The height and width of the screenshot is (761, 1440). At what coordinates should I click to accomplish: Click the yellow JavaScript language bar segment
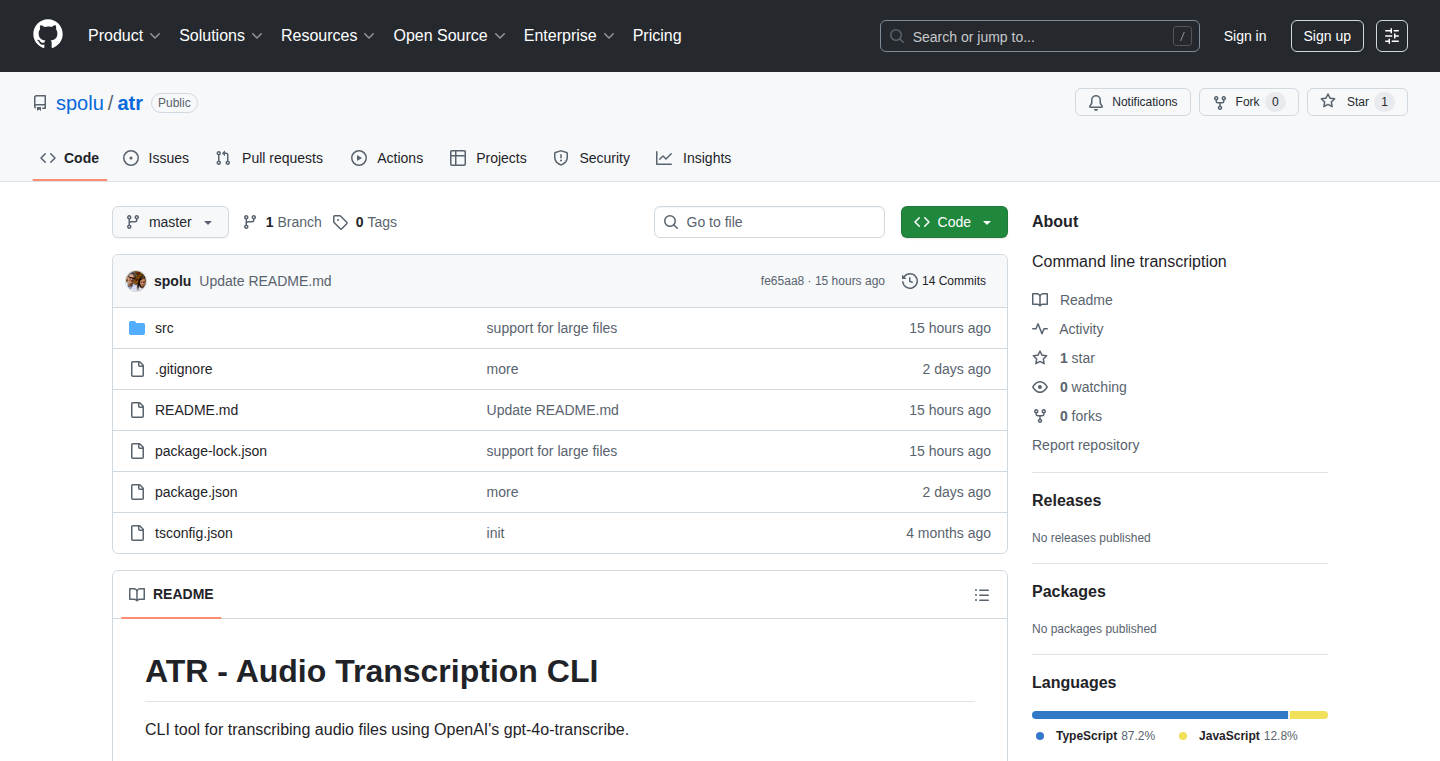coord(1309,715)
